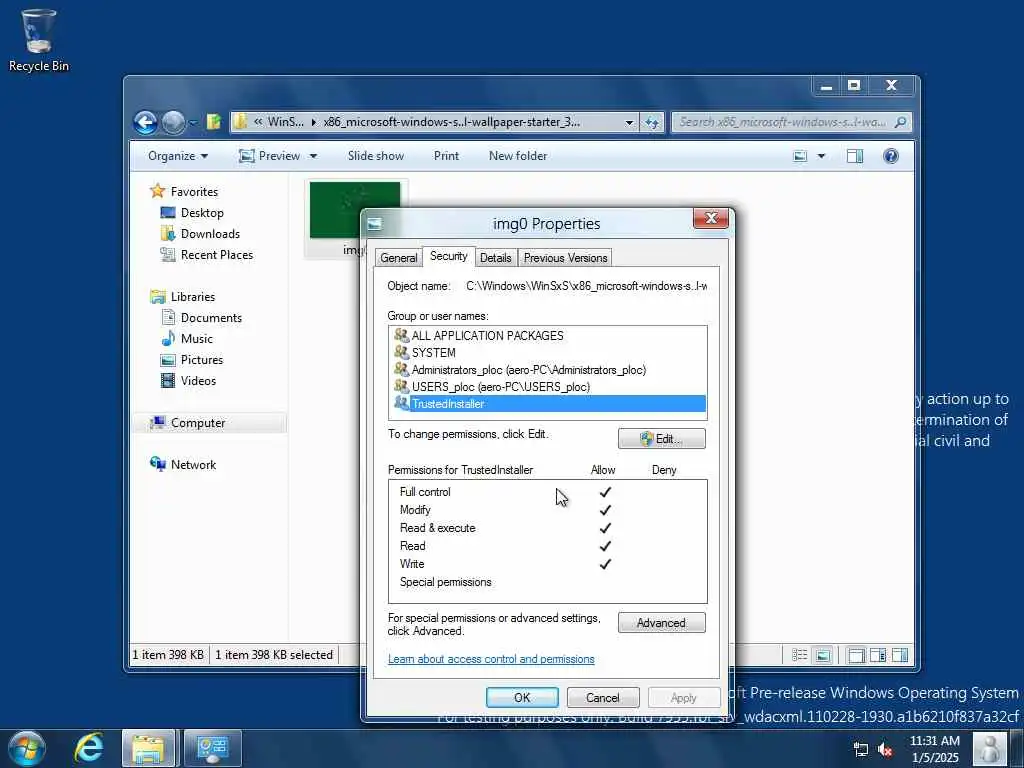1024x768 pixels.
Task: Select Favorites in the navigation pane
Action: [194, 191]
